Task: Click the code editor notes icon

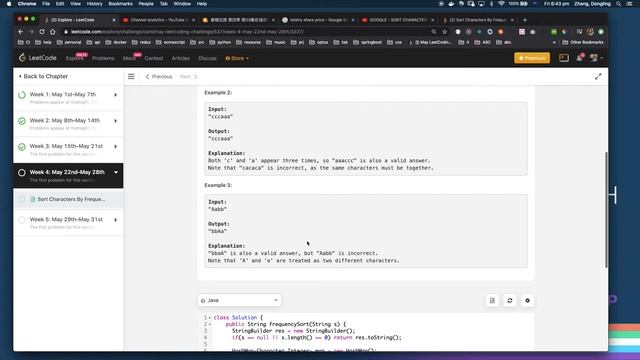Action: pyautogui.click(x=492, y=300)
